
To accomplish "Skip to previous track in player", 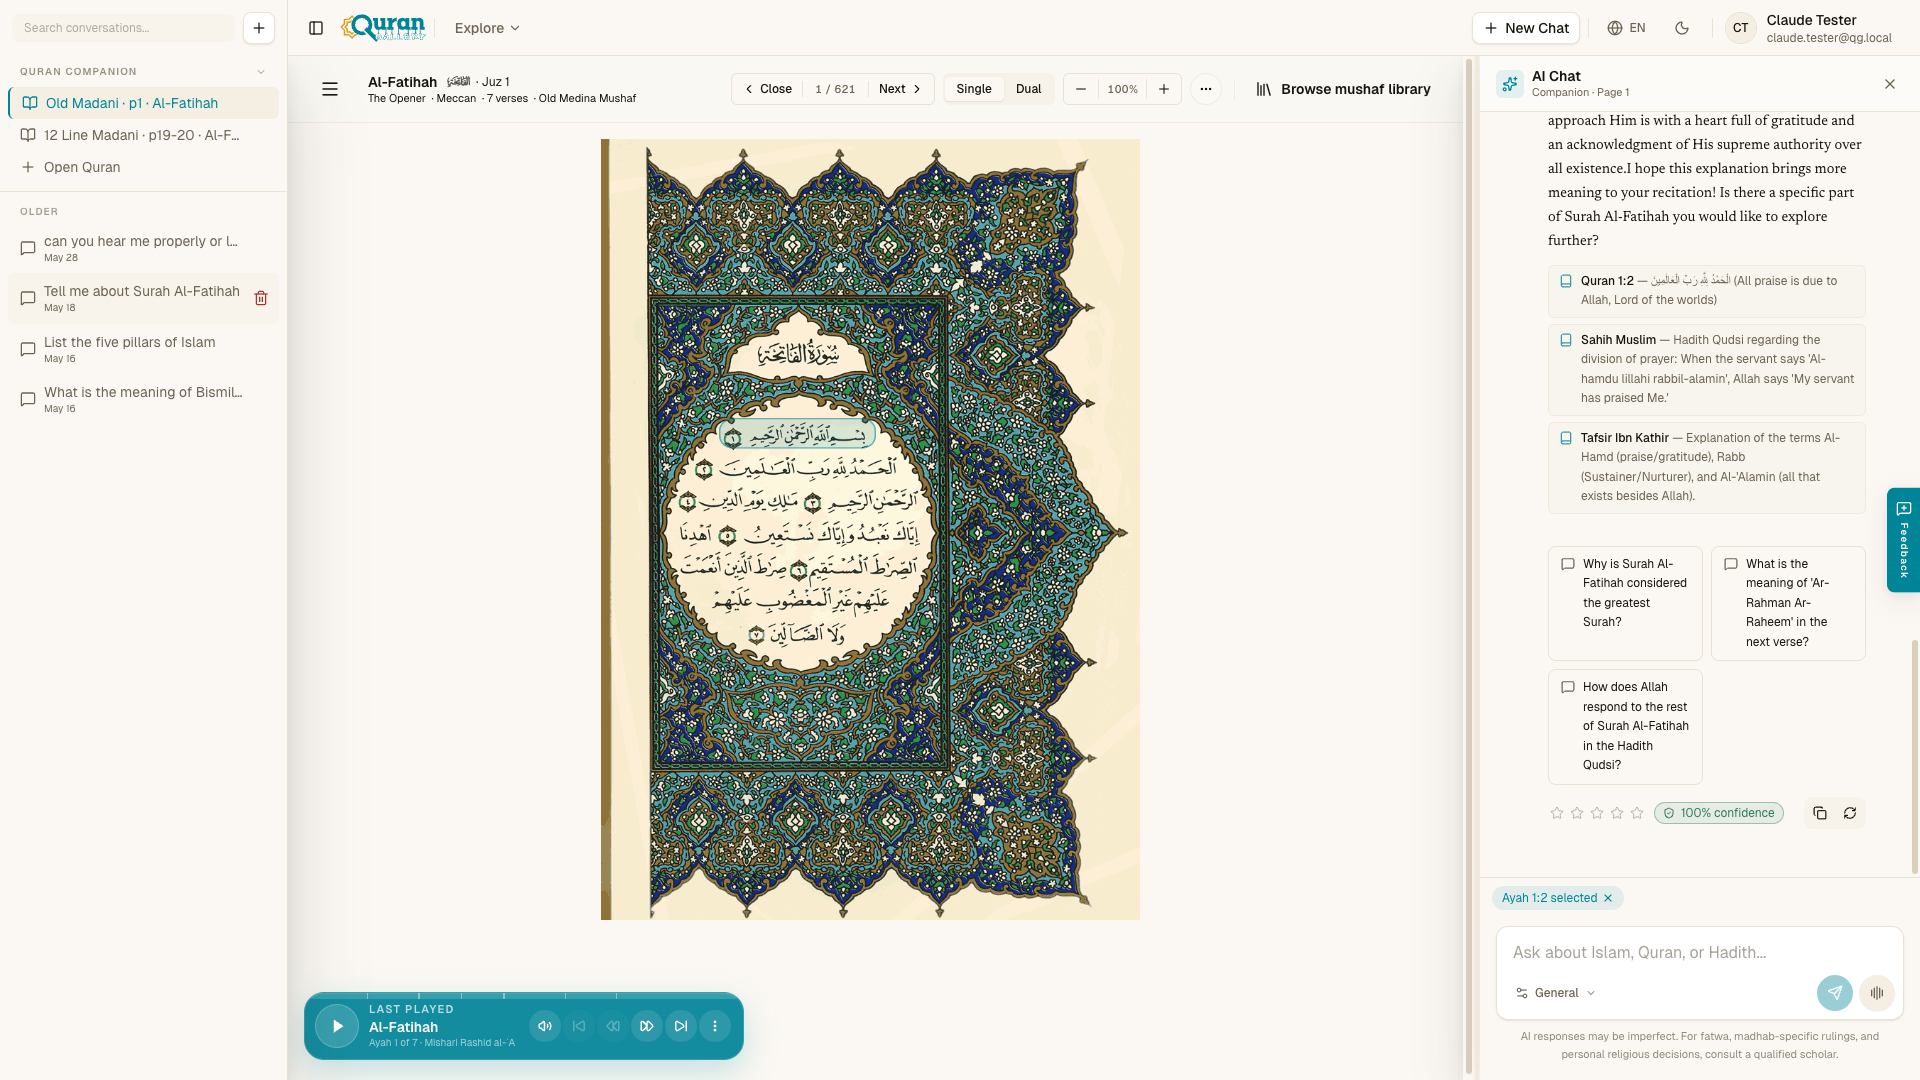I will coord(579,1026).
